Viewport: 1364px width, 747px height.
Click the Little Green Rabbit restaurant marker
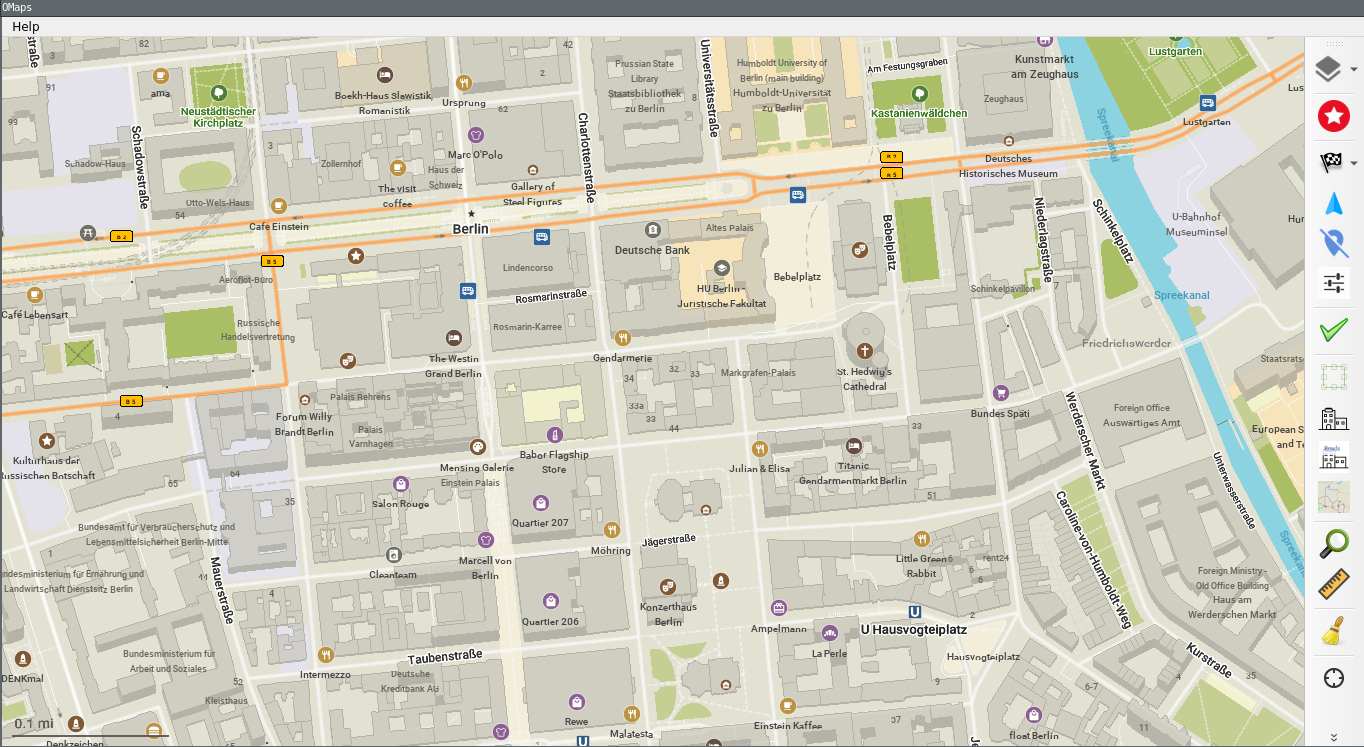coord(921,539)
